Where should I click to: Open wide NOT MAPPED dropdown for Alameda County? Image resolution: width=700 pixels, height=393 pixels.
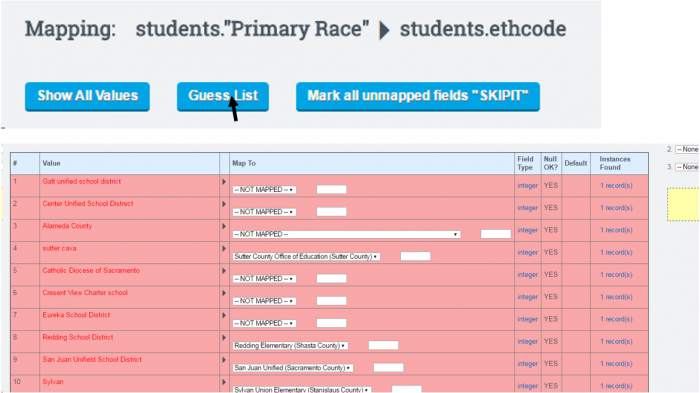(346, 234)
